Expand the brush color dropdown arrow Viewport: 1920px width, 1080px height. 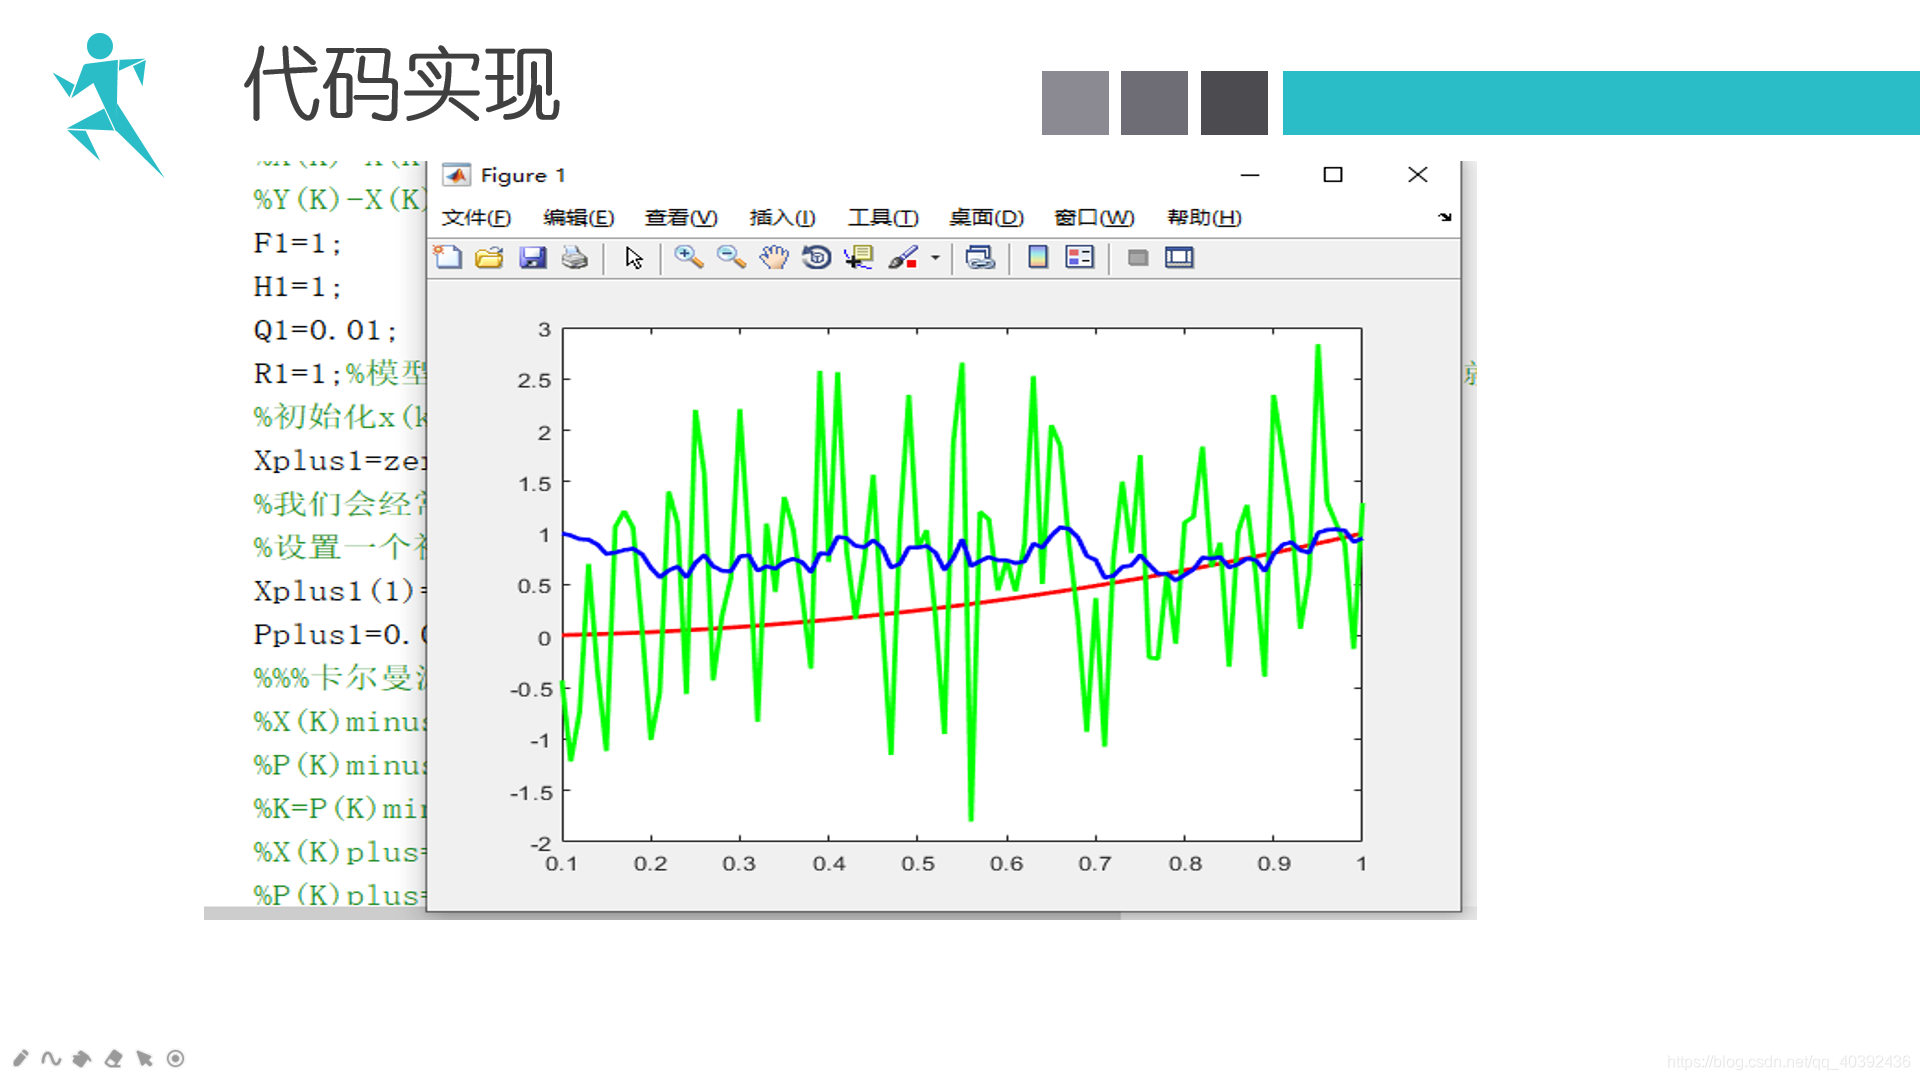(935, 257)
